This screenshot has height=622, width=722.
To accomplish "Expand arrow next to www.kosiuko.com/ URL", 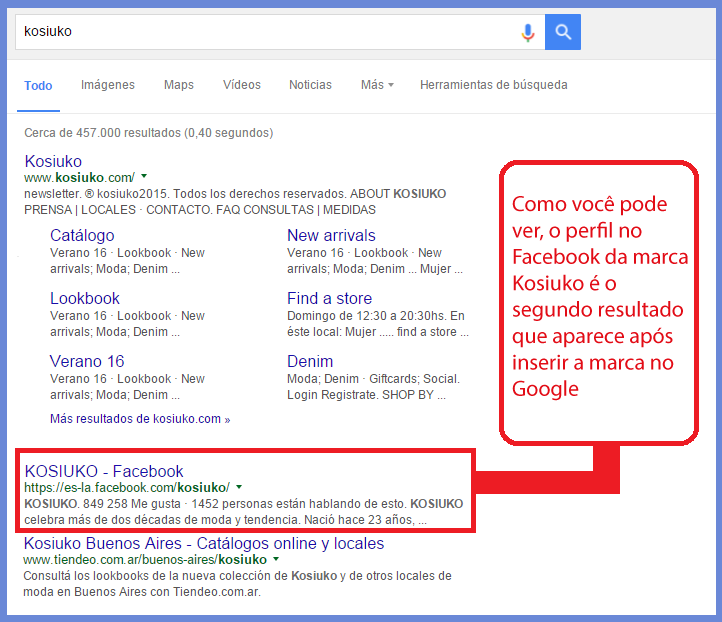I will coord(144,176).
